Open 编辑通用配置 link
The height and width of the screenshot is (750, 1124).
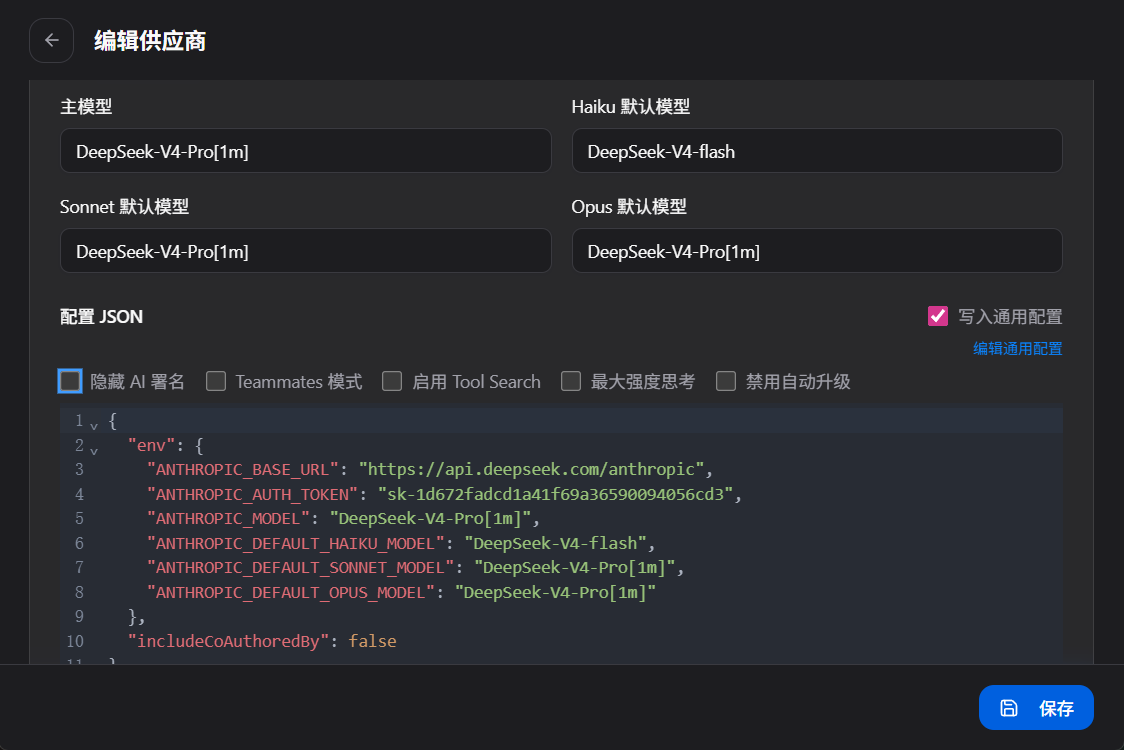point(1017,348)
